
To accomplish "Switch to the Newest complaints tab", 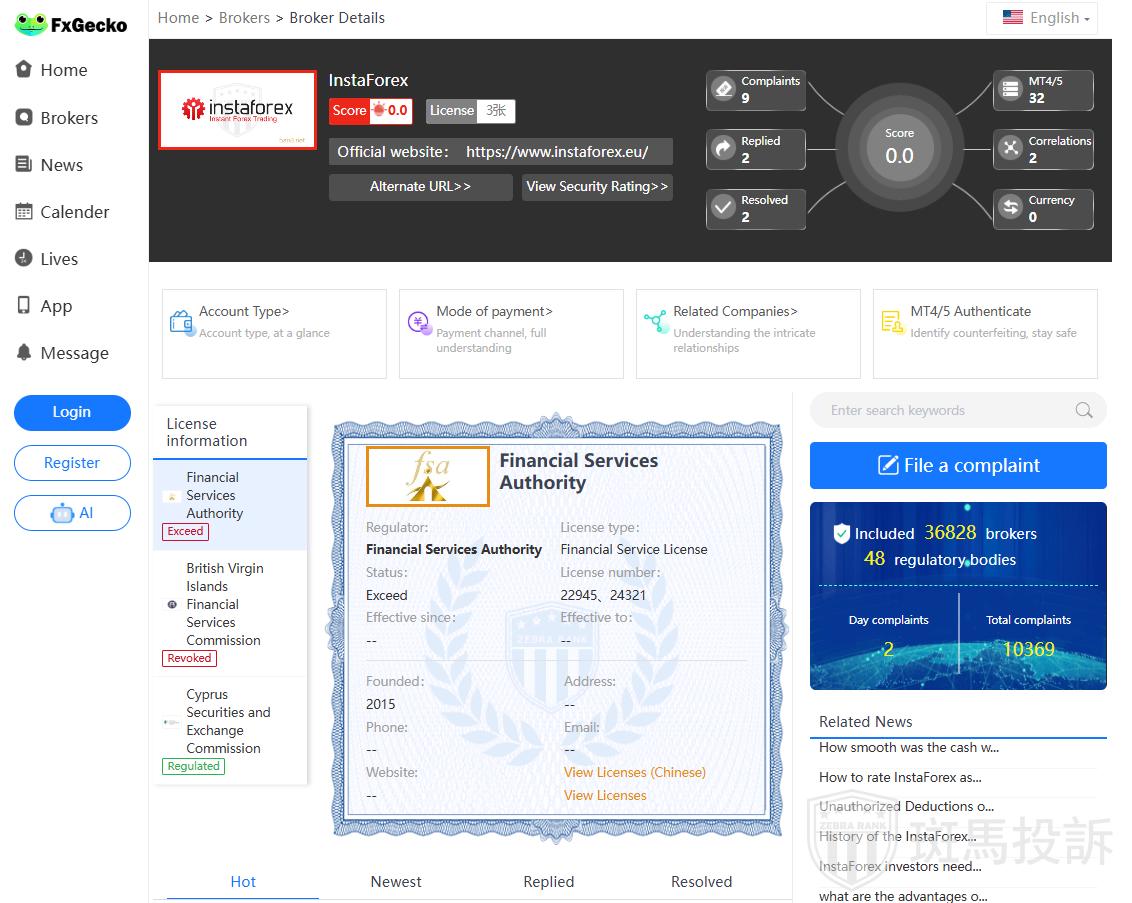I will tap(396, 881).
